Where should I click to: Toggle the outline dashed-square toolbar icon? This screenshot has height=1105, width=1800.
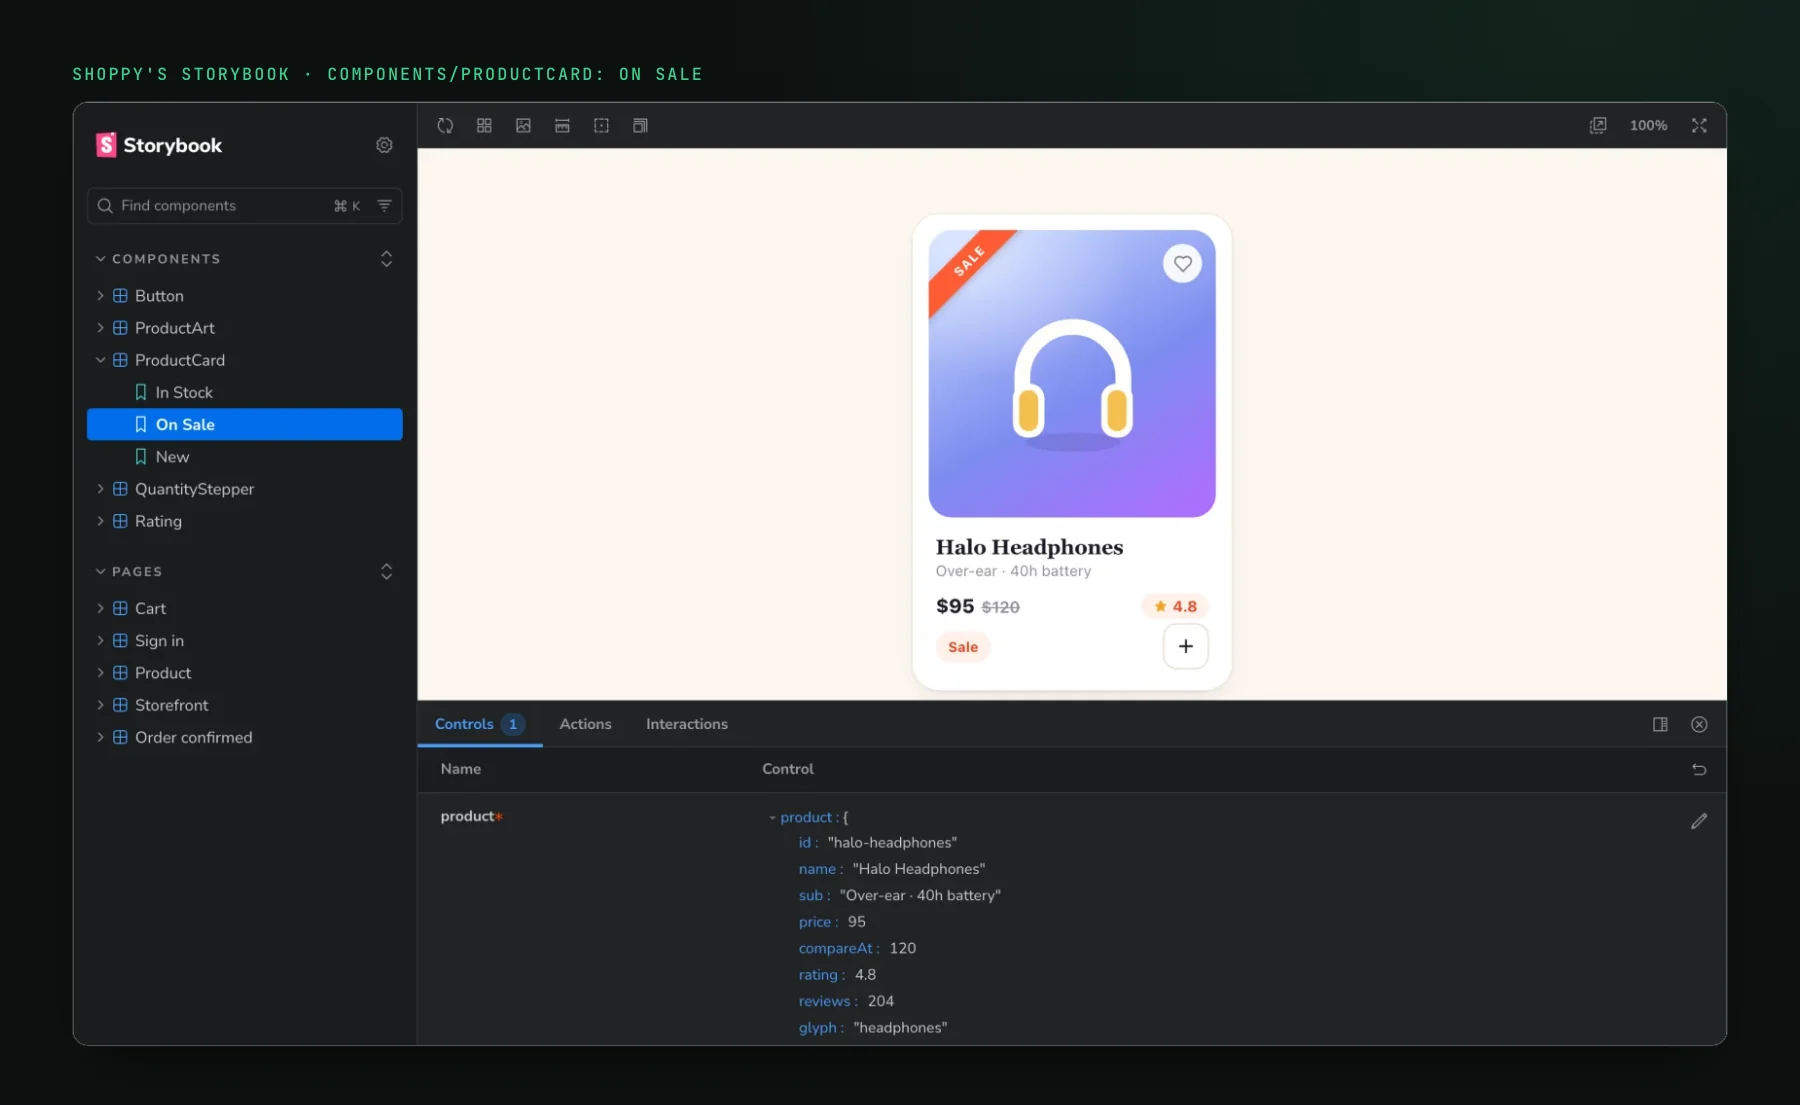[x=601, y=126]
